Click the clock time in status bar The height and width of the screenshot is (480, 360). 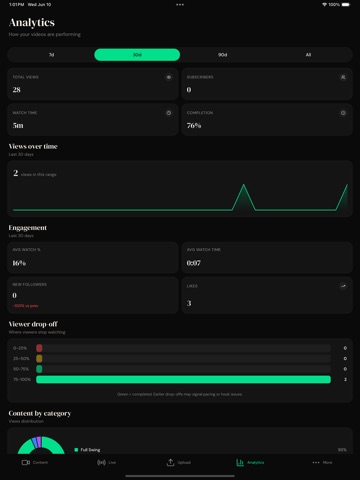(x=16, y=5)
